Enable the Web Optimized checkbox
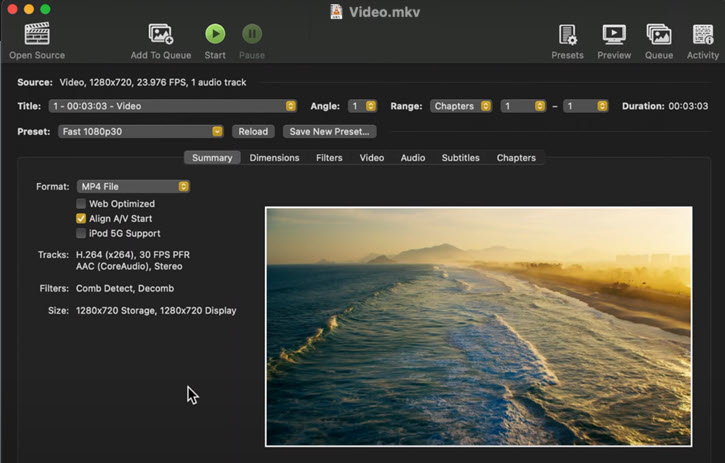This screenshot has width=725, height=463. coord(81,204)
